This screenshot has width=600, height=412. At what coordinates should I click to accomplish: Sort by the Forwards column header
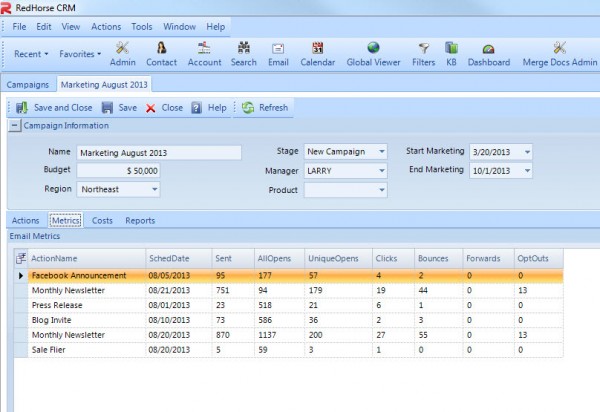point(489,259)
